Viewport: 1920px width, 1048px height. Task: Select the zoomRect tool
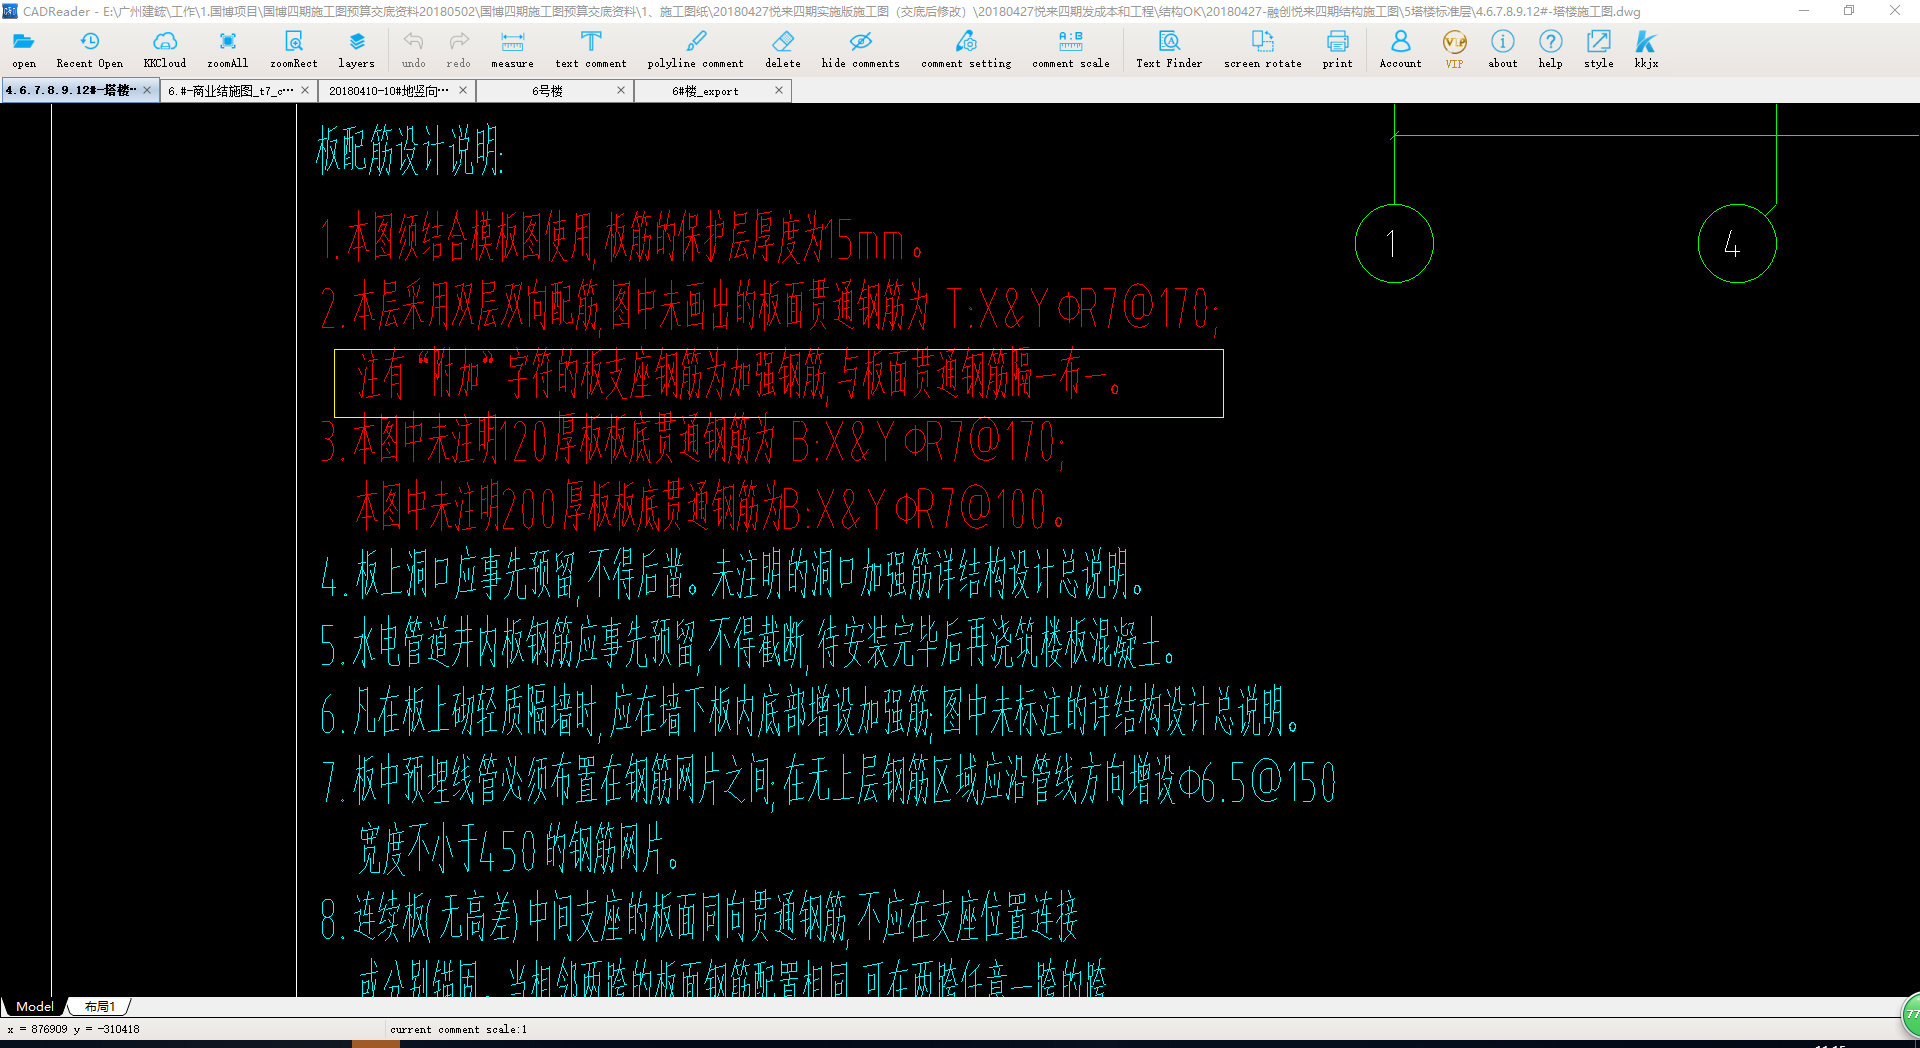click(x=293, y=49)
